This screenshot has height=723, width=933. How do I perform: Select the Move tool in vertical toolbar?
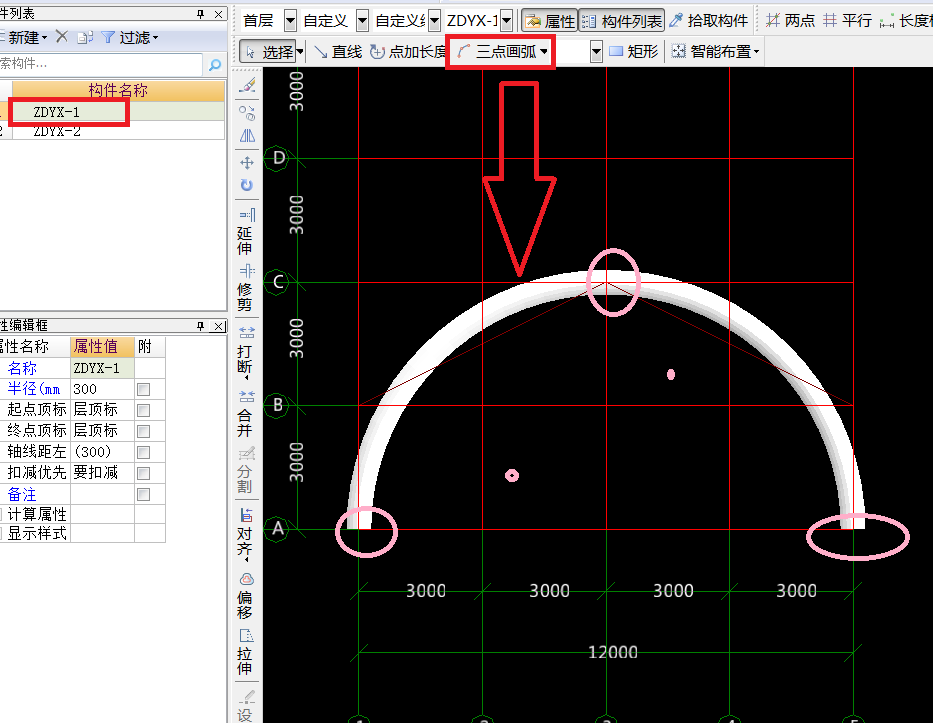(x=247, y=162)
